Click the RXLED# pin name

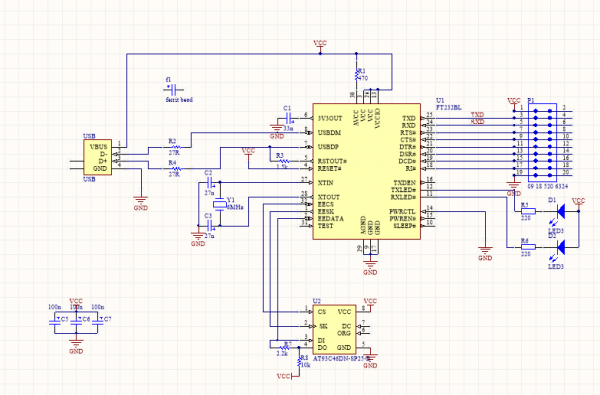[403, 197]
